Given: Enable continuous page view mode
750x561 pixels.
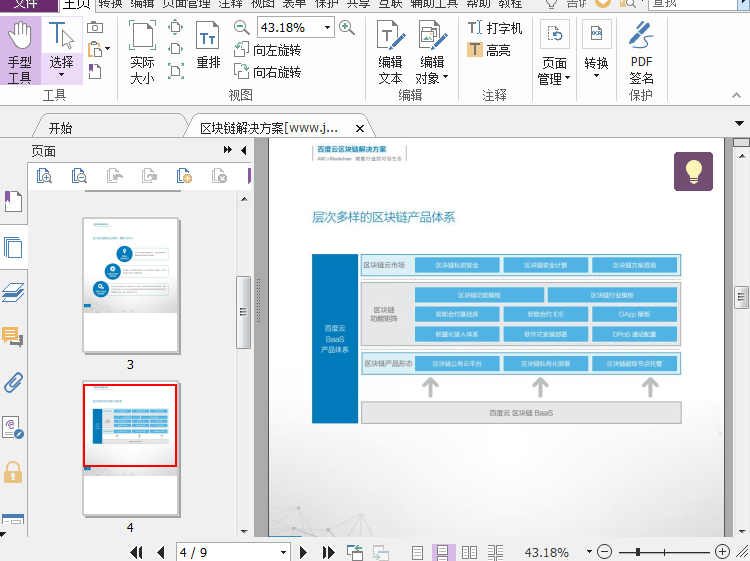Looking at the screenshot, I should point(443,552).
